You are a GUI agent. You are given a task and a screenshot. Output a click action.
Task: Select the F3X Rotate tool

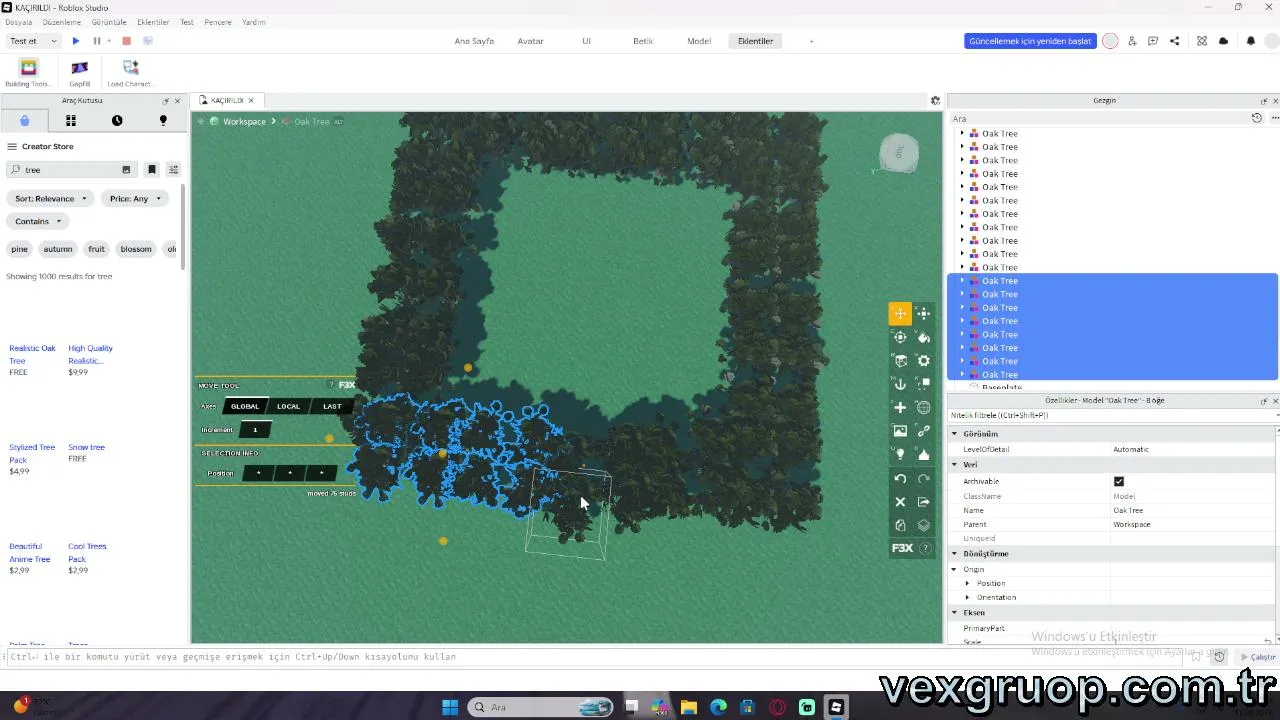[900, 338]
